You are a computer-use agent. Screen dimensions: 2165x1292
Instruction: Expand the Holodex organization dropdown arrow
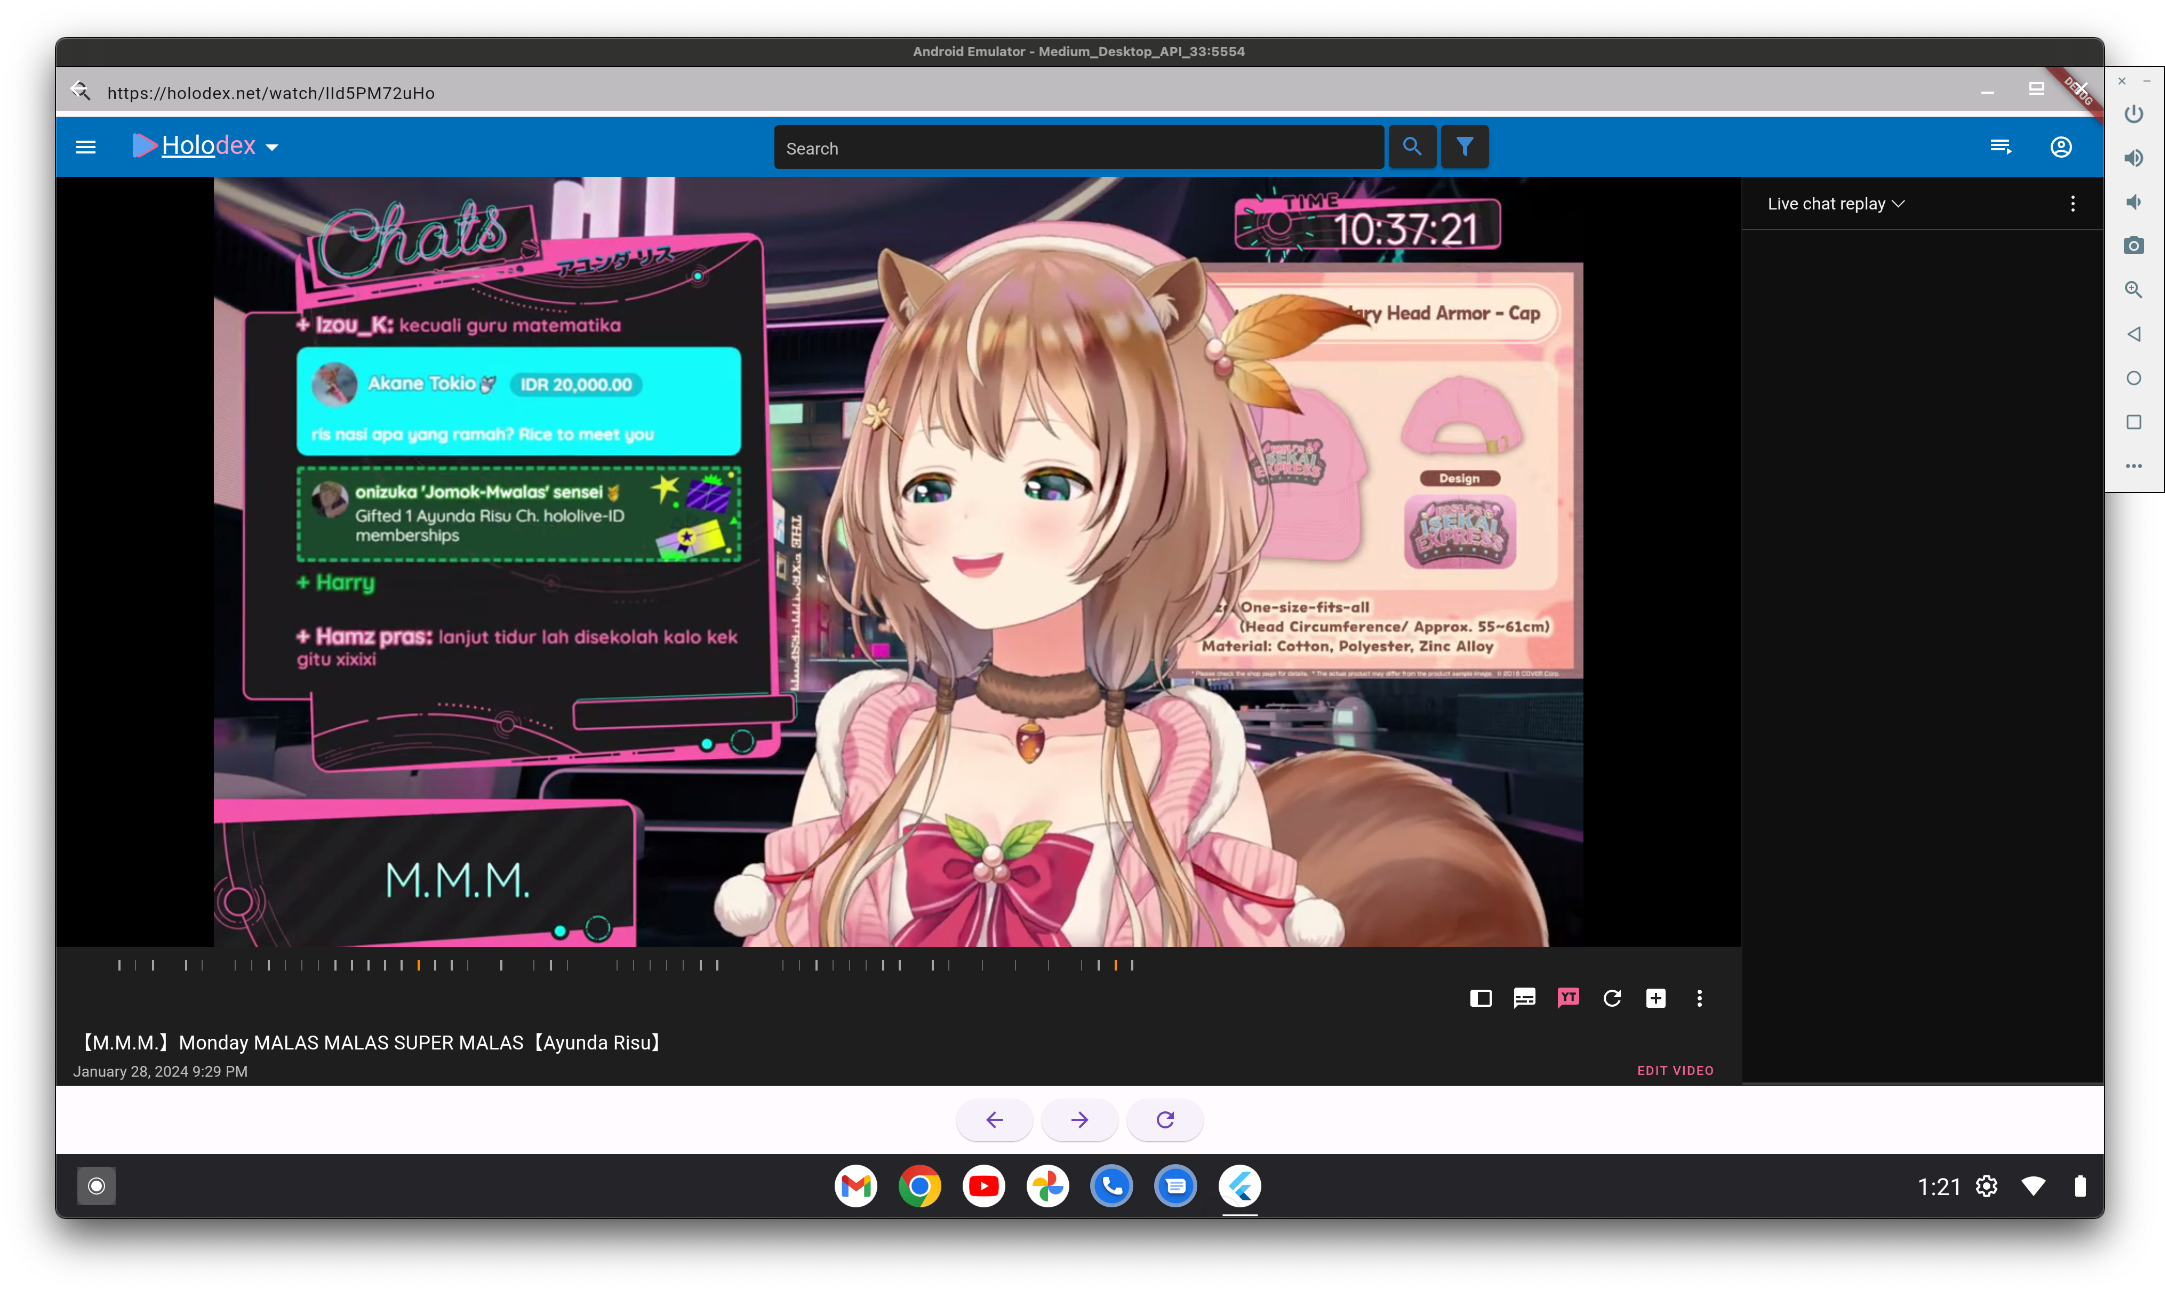click(272, 148)
